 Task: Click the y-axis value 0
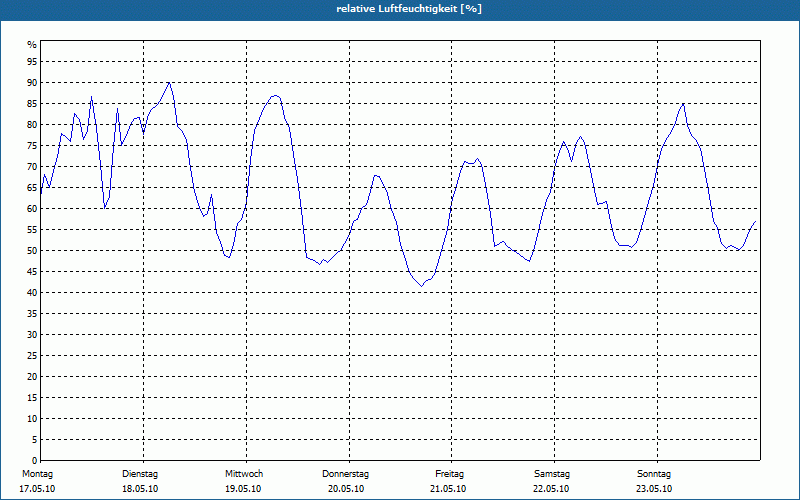(x=35, y=461)
